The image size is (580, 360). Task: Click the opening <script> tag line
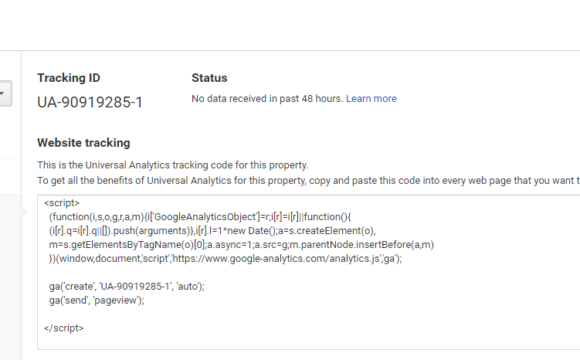tap(61, 203)
